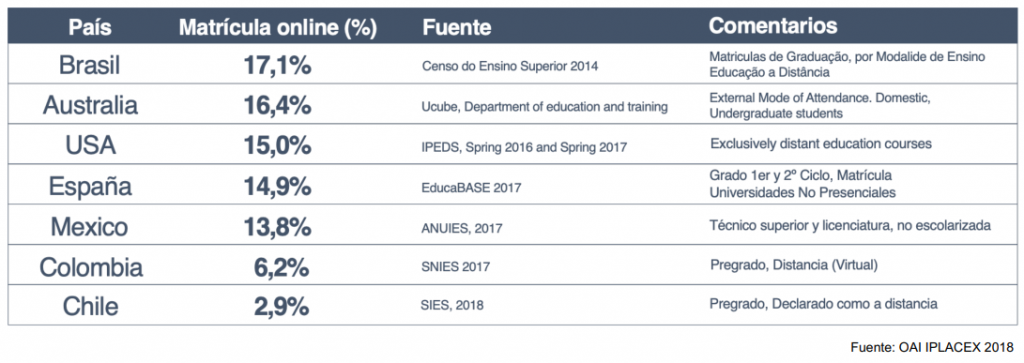Click the 16,4% enrollment value
The image size is (1024, 363).
(x=276, y=105)
